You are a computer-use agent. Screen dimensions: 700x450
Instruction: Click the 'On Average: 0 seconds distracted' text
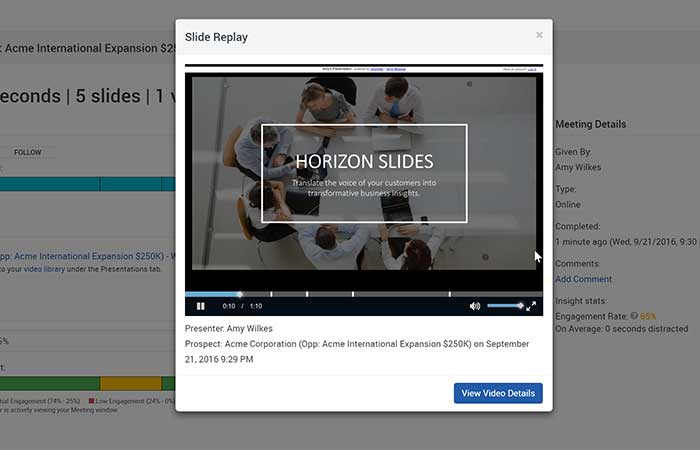(x=621, y=329)
